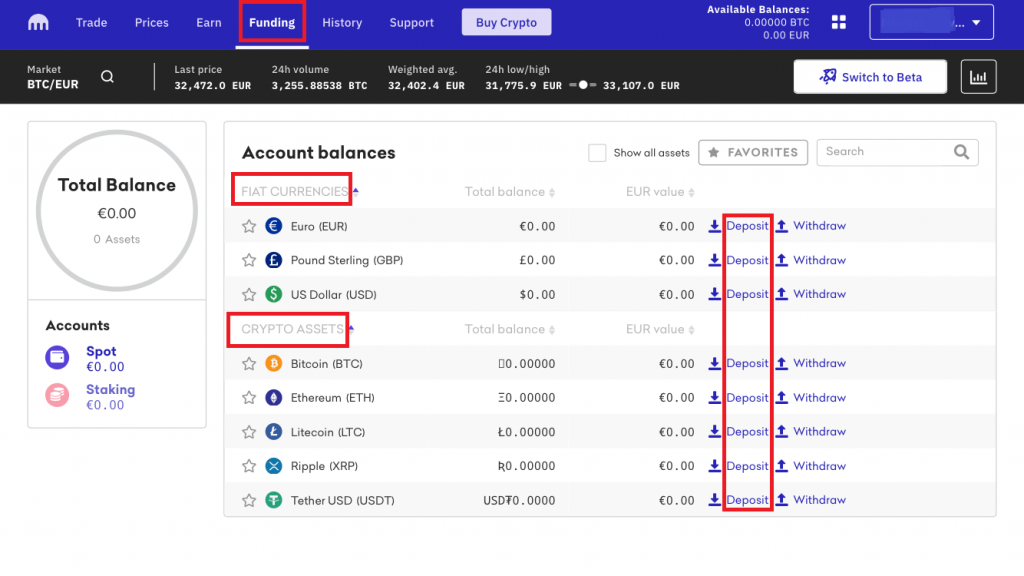Open the History tab
The width and height of the screenshot is (1024, 576).
click(342, 22)
